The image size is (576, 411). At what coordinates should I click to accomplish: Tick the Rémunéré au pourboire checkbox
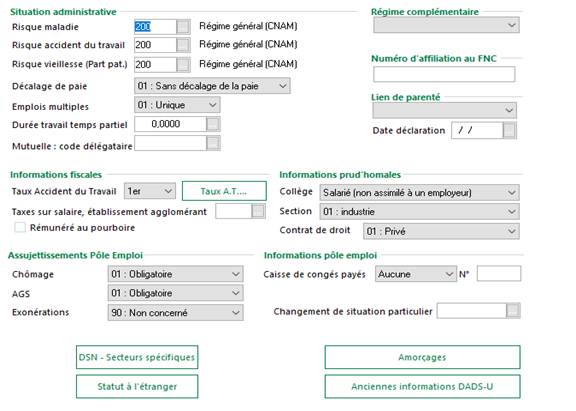(x=20, y=227)
